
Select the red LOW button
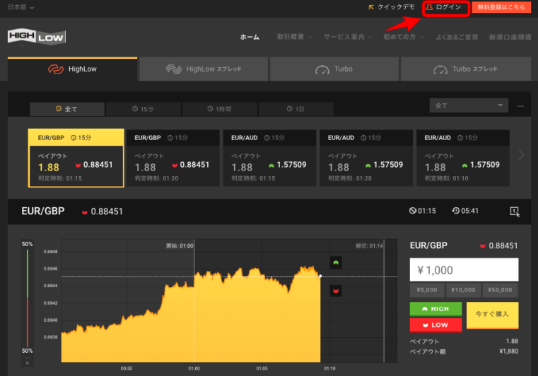pos(435,325)
